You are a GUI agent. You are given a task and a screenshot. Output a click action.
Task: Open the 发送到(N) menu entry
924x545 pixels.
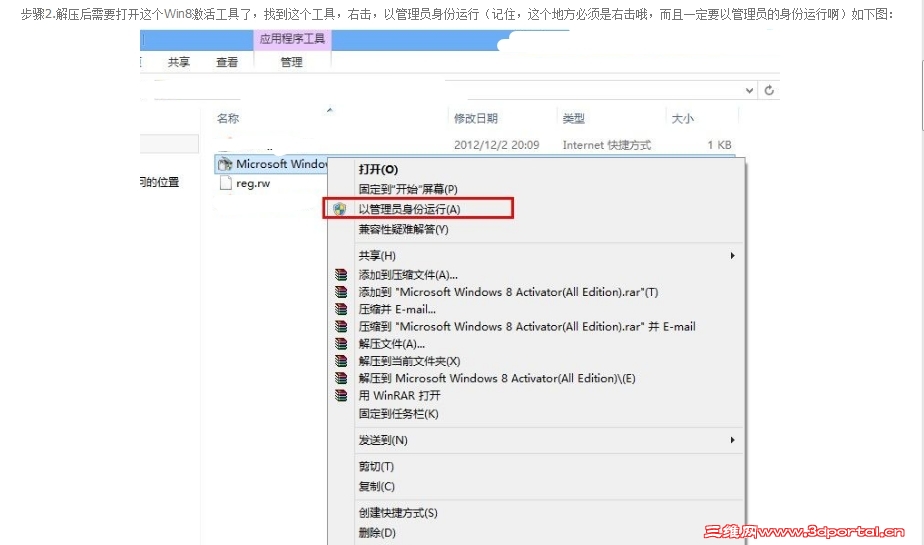point(383,440)
